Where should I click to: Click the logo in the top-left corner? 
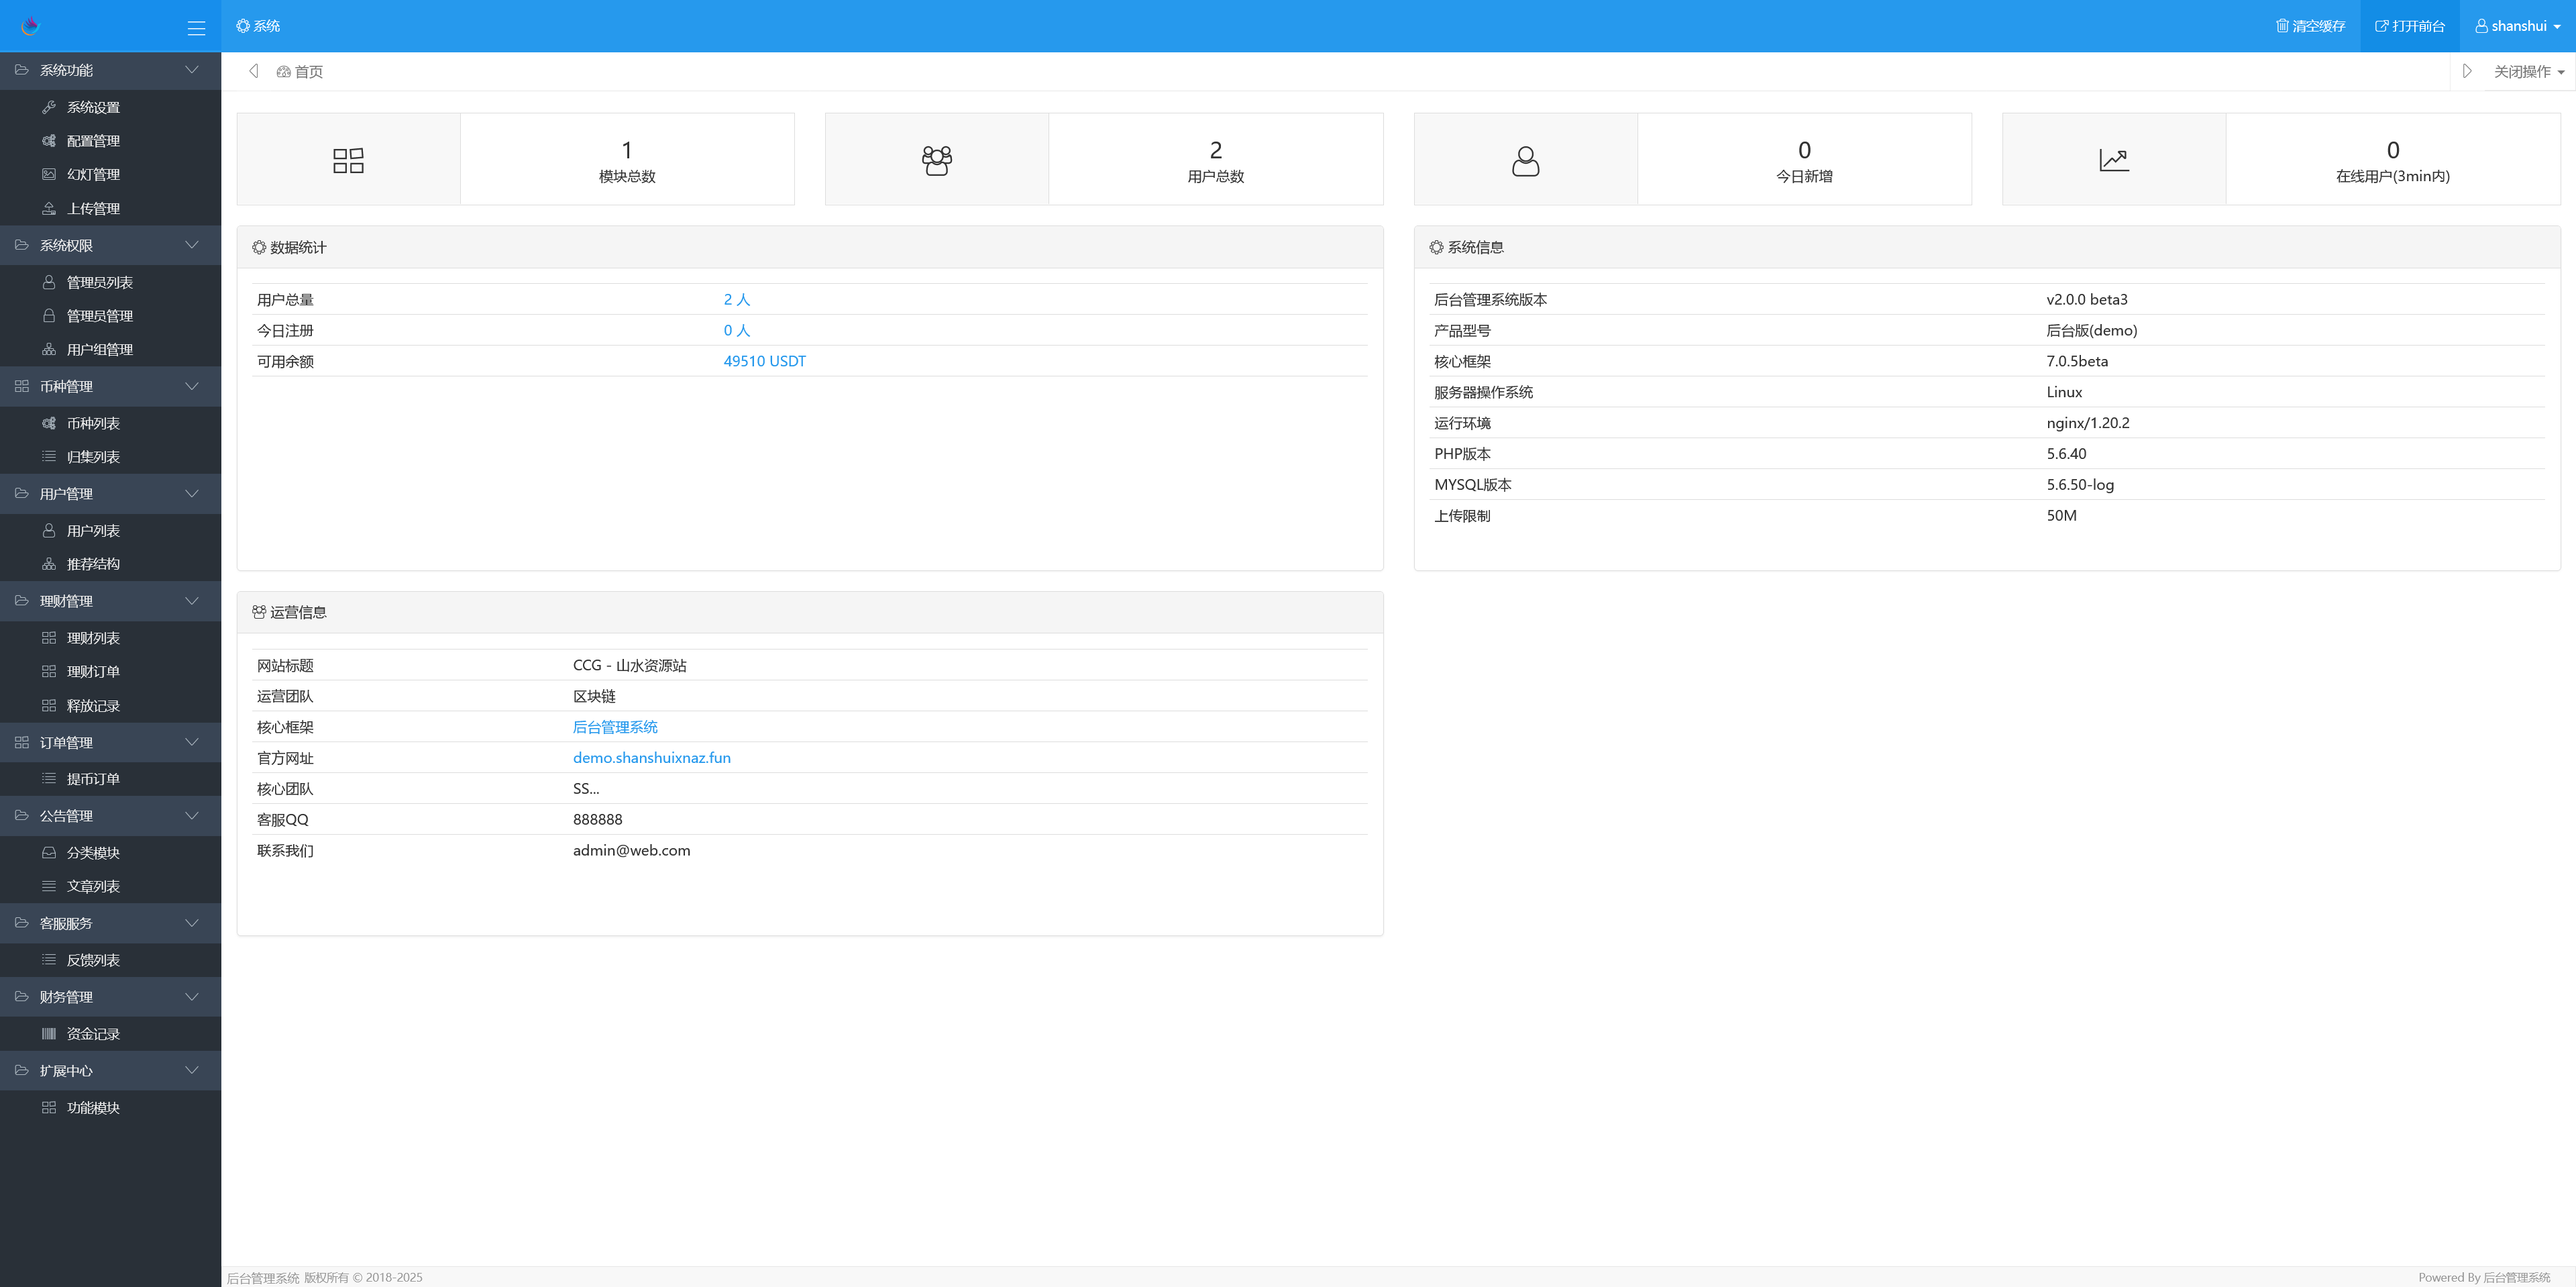pos(30,26)
